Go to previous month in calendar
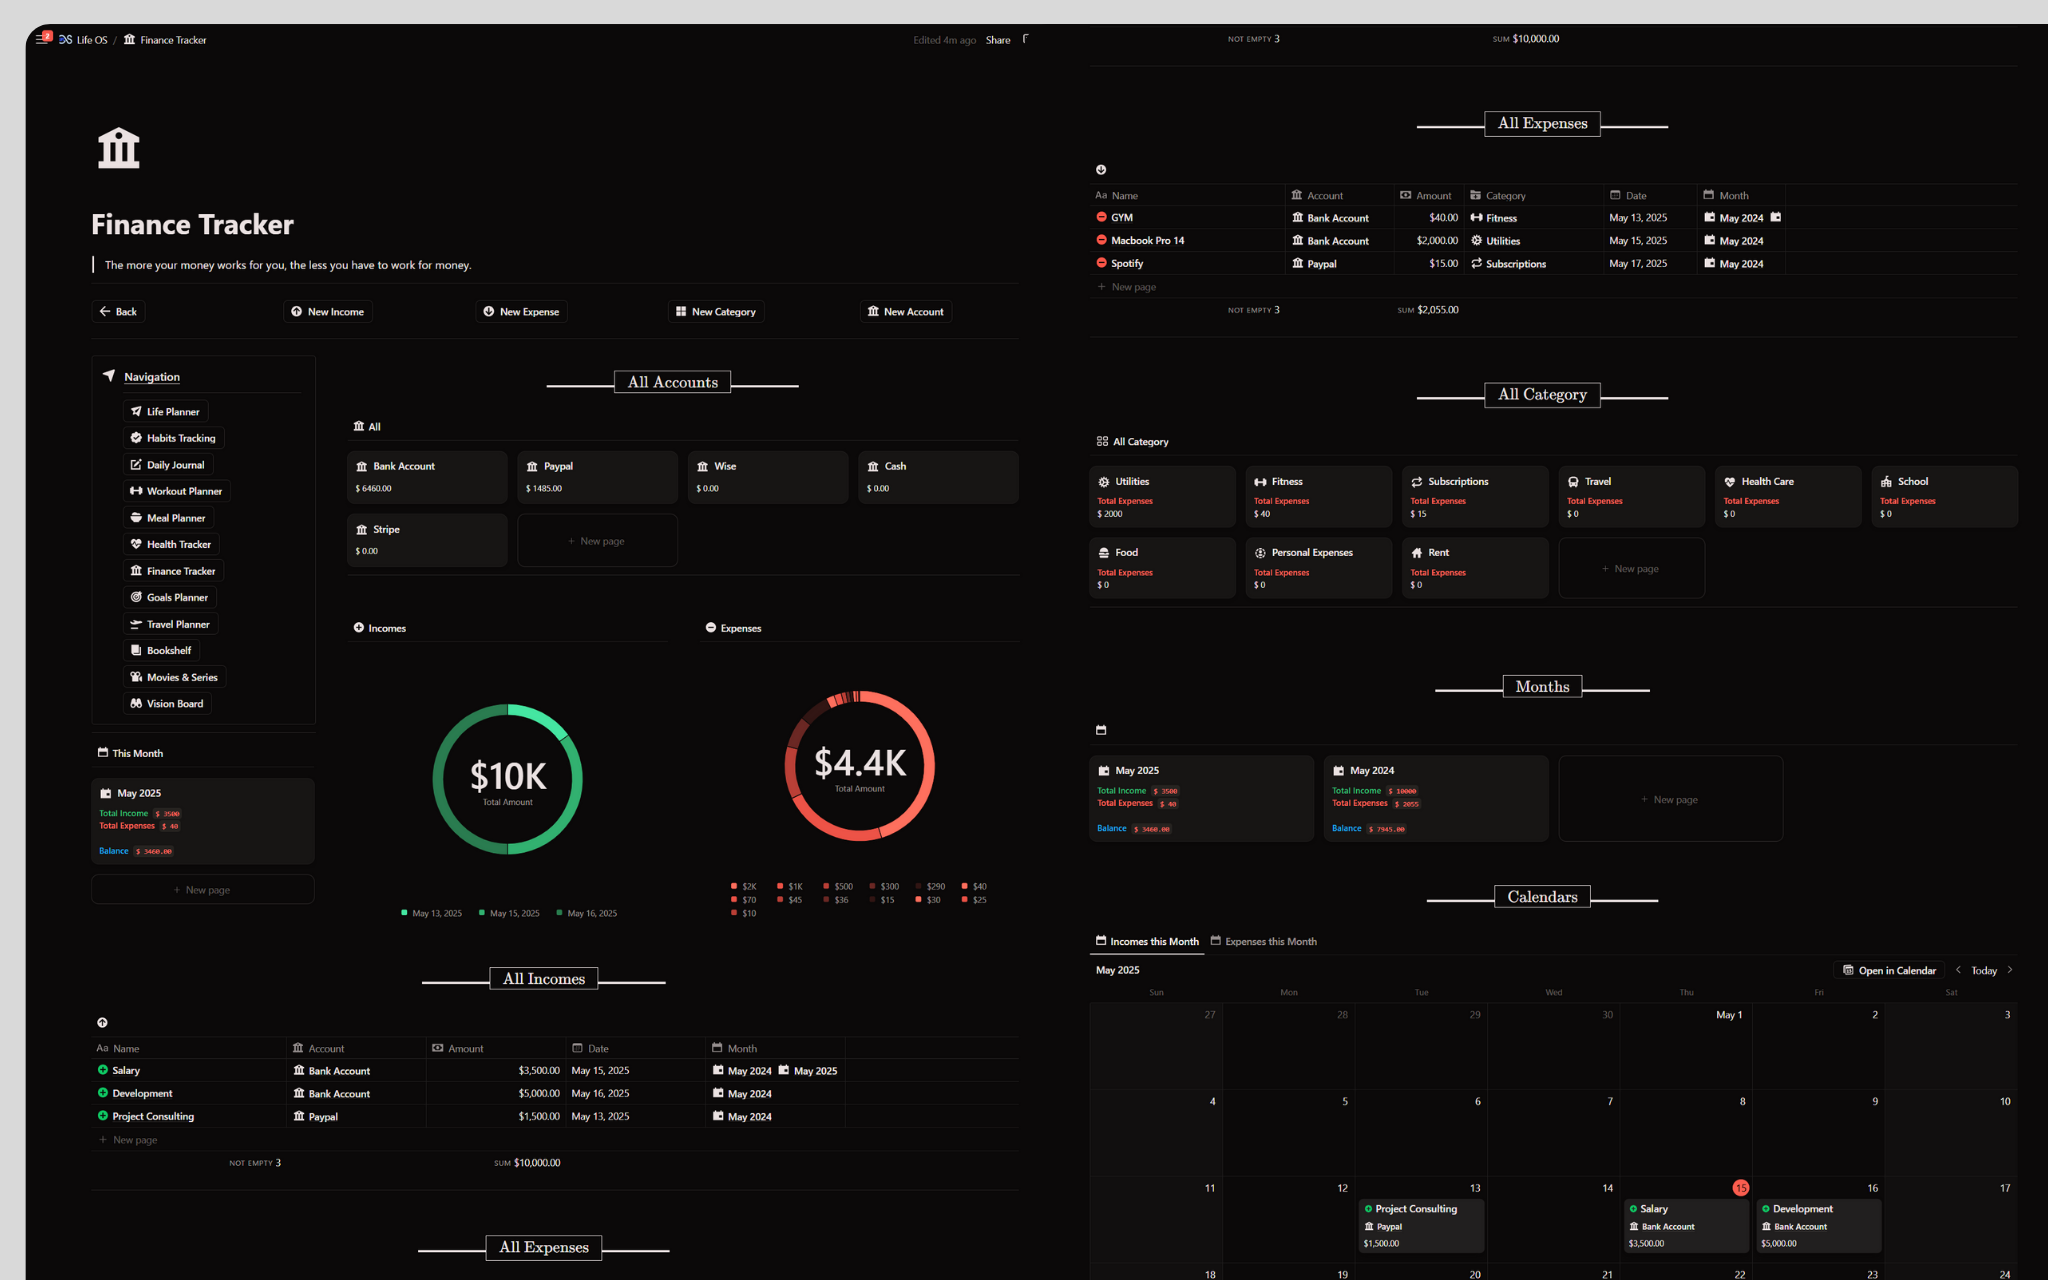Image resolution: width=2048 pixels, height=1280 pixels. click(1958, 970)
